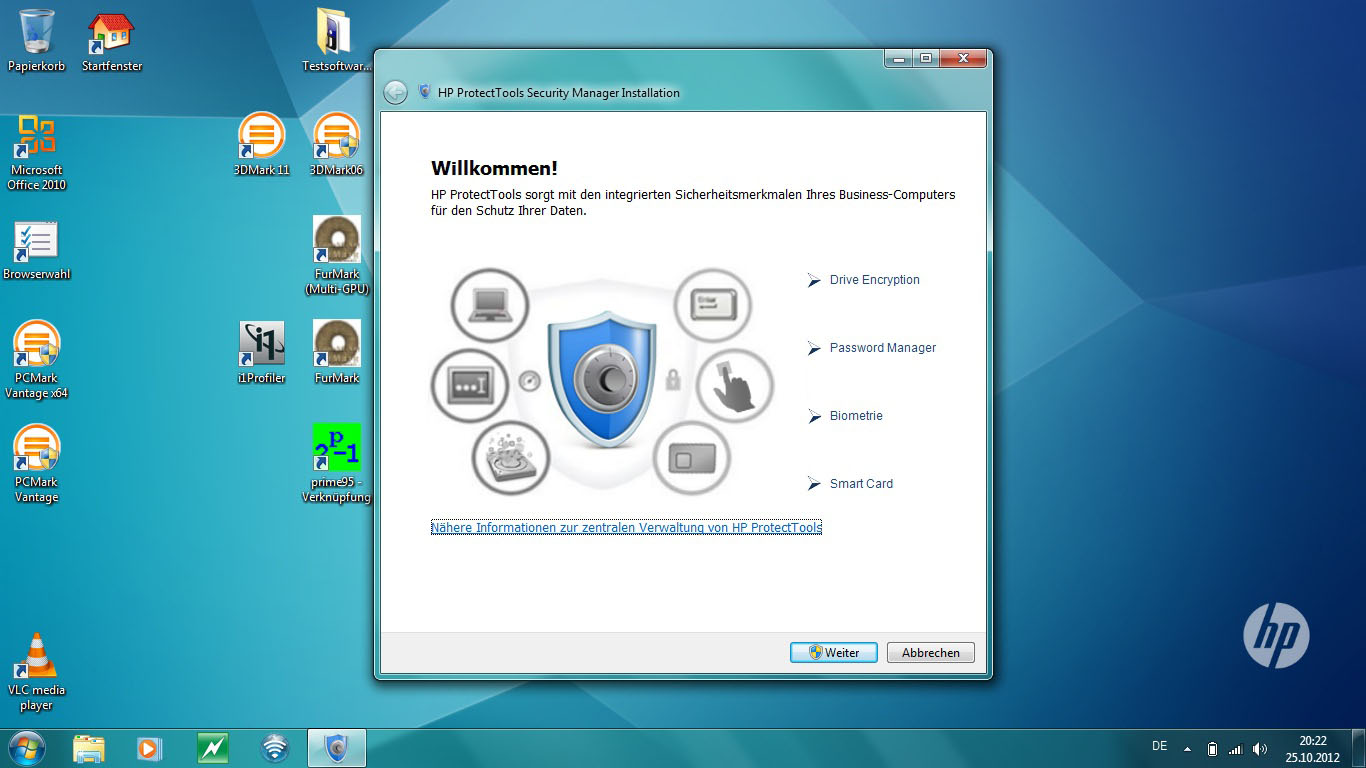
Task: Click the central blue shield lock image
Action: [602, 378]
